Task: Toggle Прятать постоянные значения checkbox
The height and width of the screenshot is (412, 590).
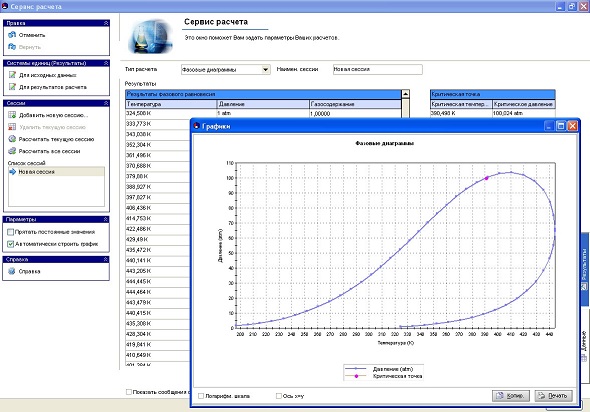Action: [11, 232]
